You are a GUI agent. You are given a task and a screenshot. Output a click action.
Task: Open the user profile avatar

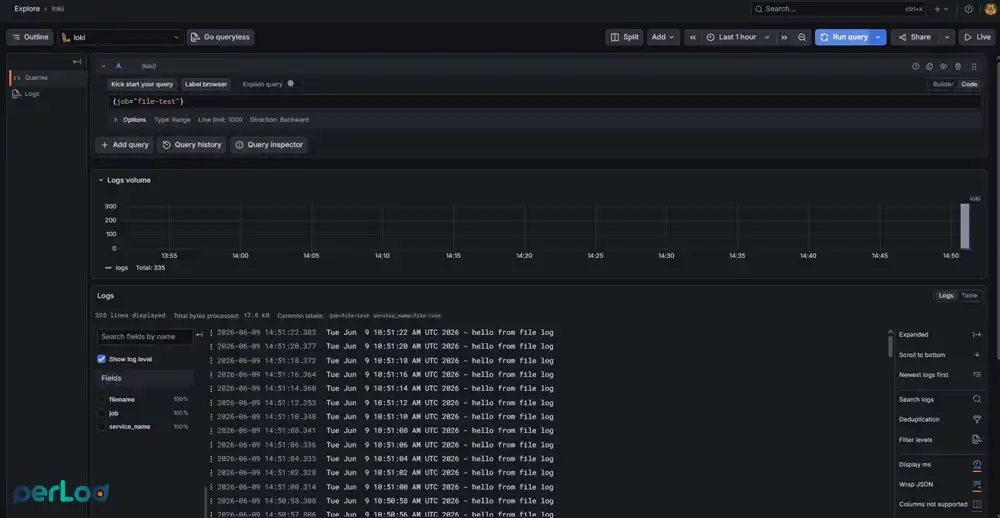[990, 9]
